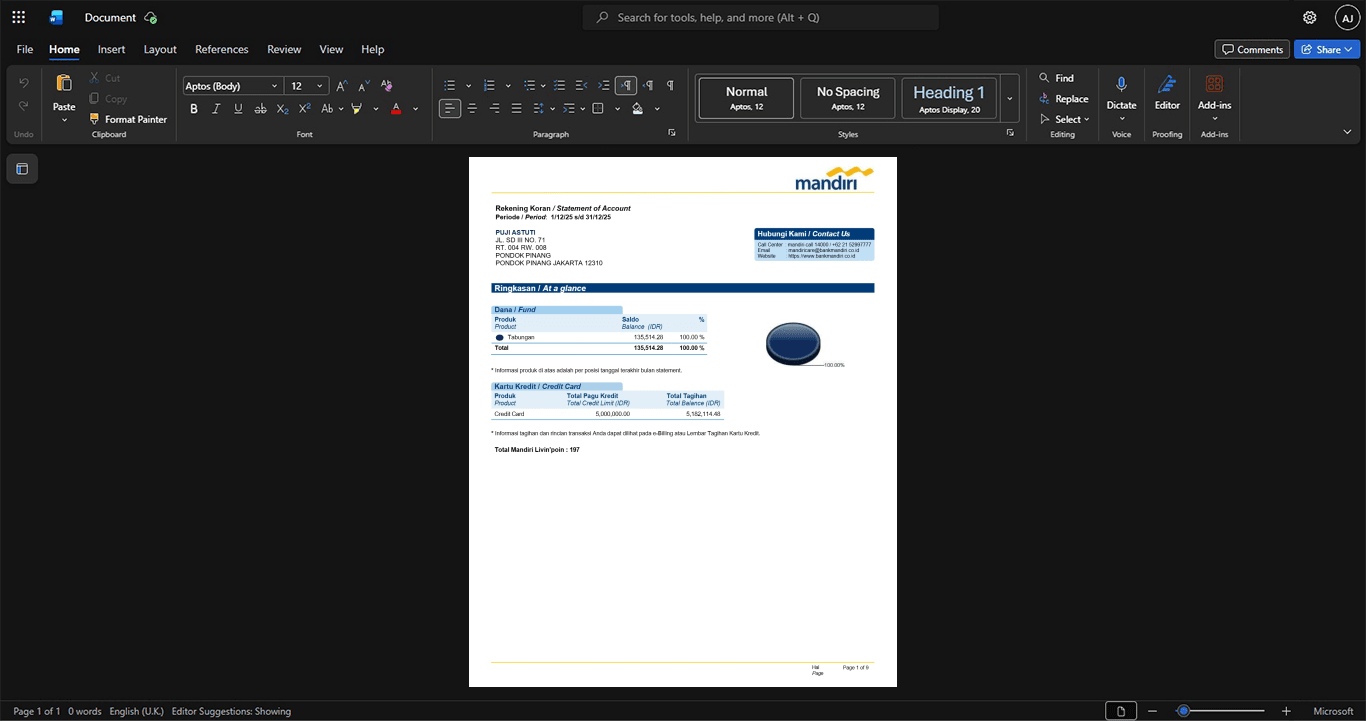The image size is (1366, 721).
Task: Toggle bold formatting
Action: click(194, 108)
